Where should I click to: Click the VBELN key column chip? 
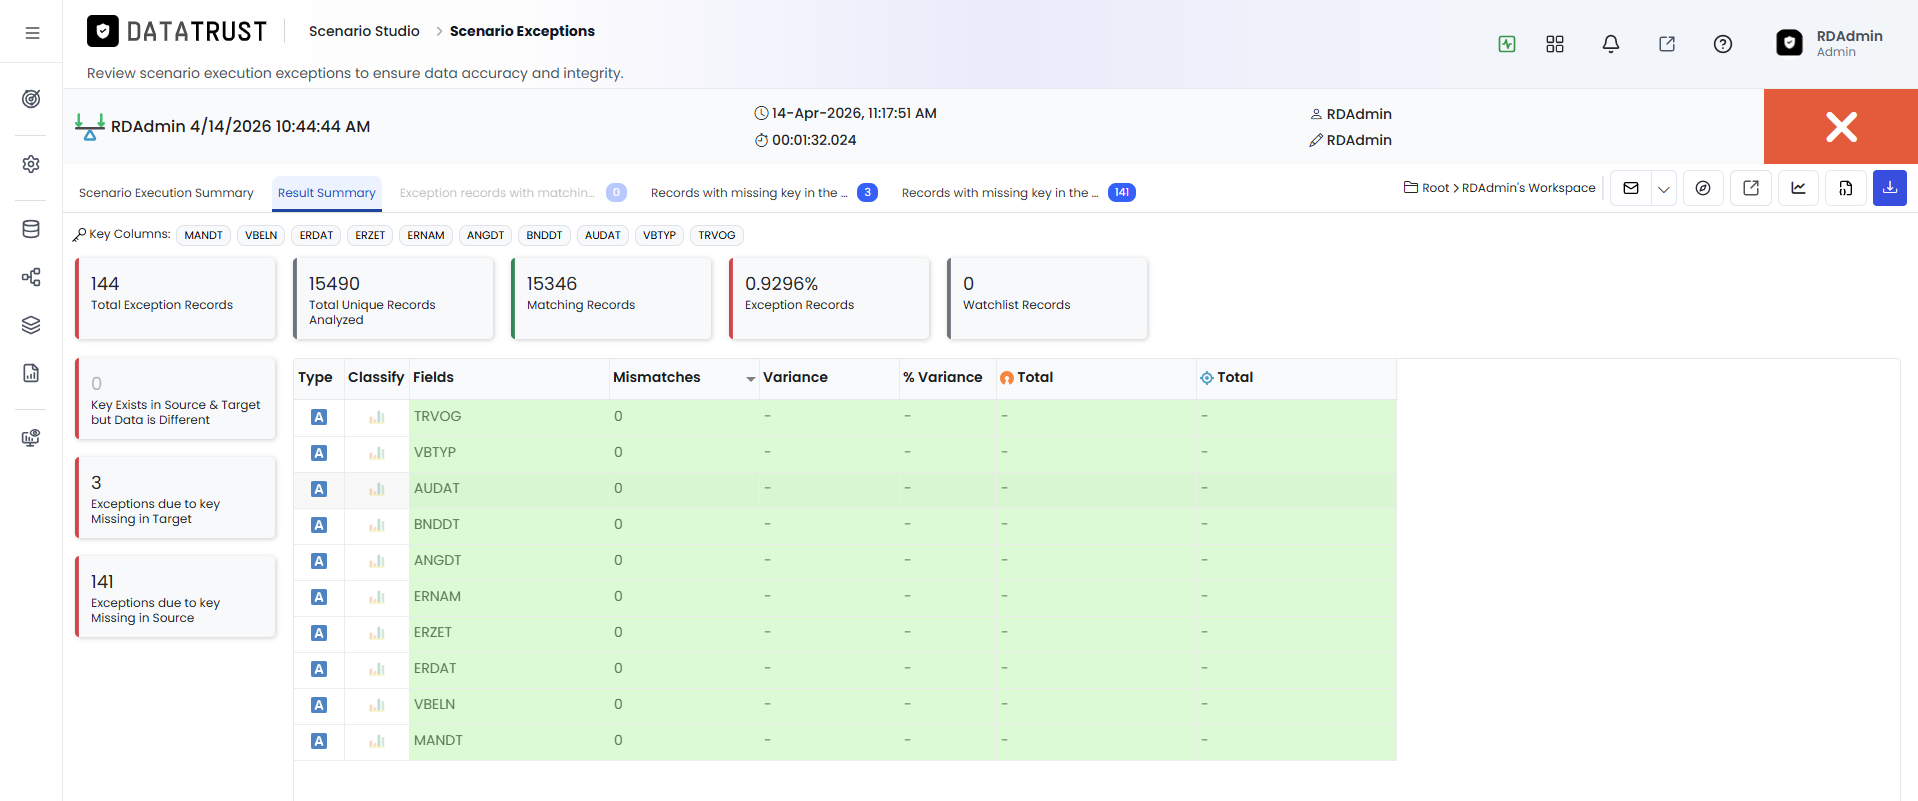pyautogui.click(x=261, y=236)
